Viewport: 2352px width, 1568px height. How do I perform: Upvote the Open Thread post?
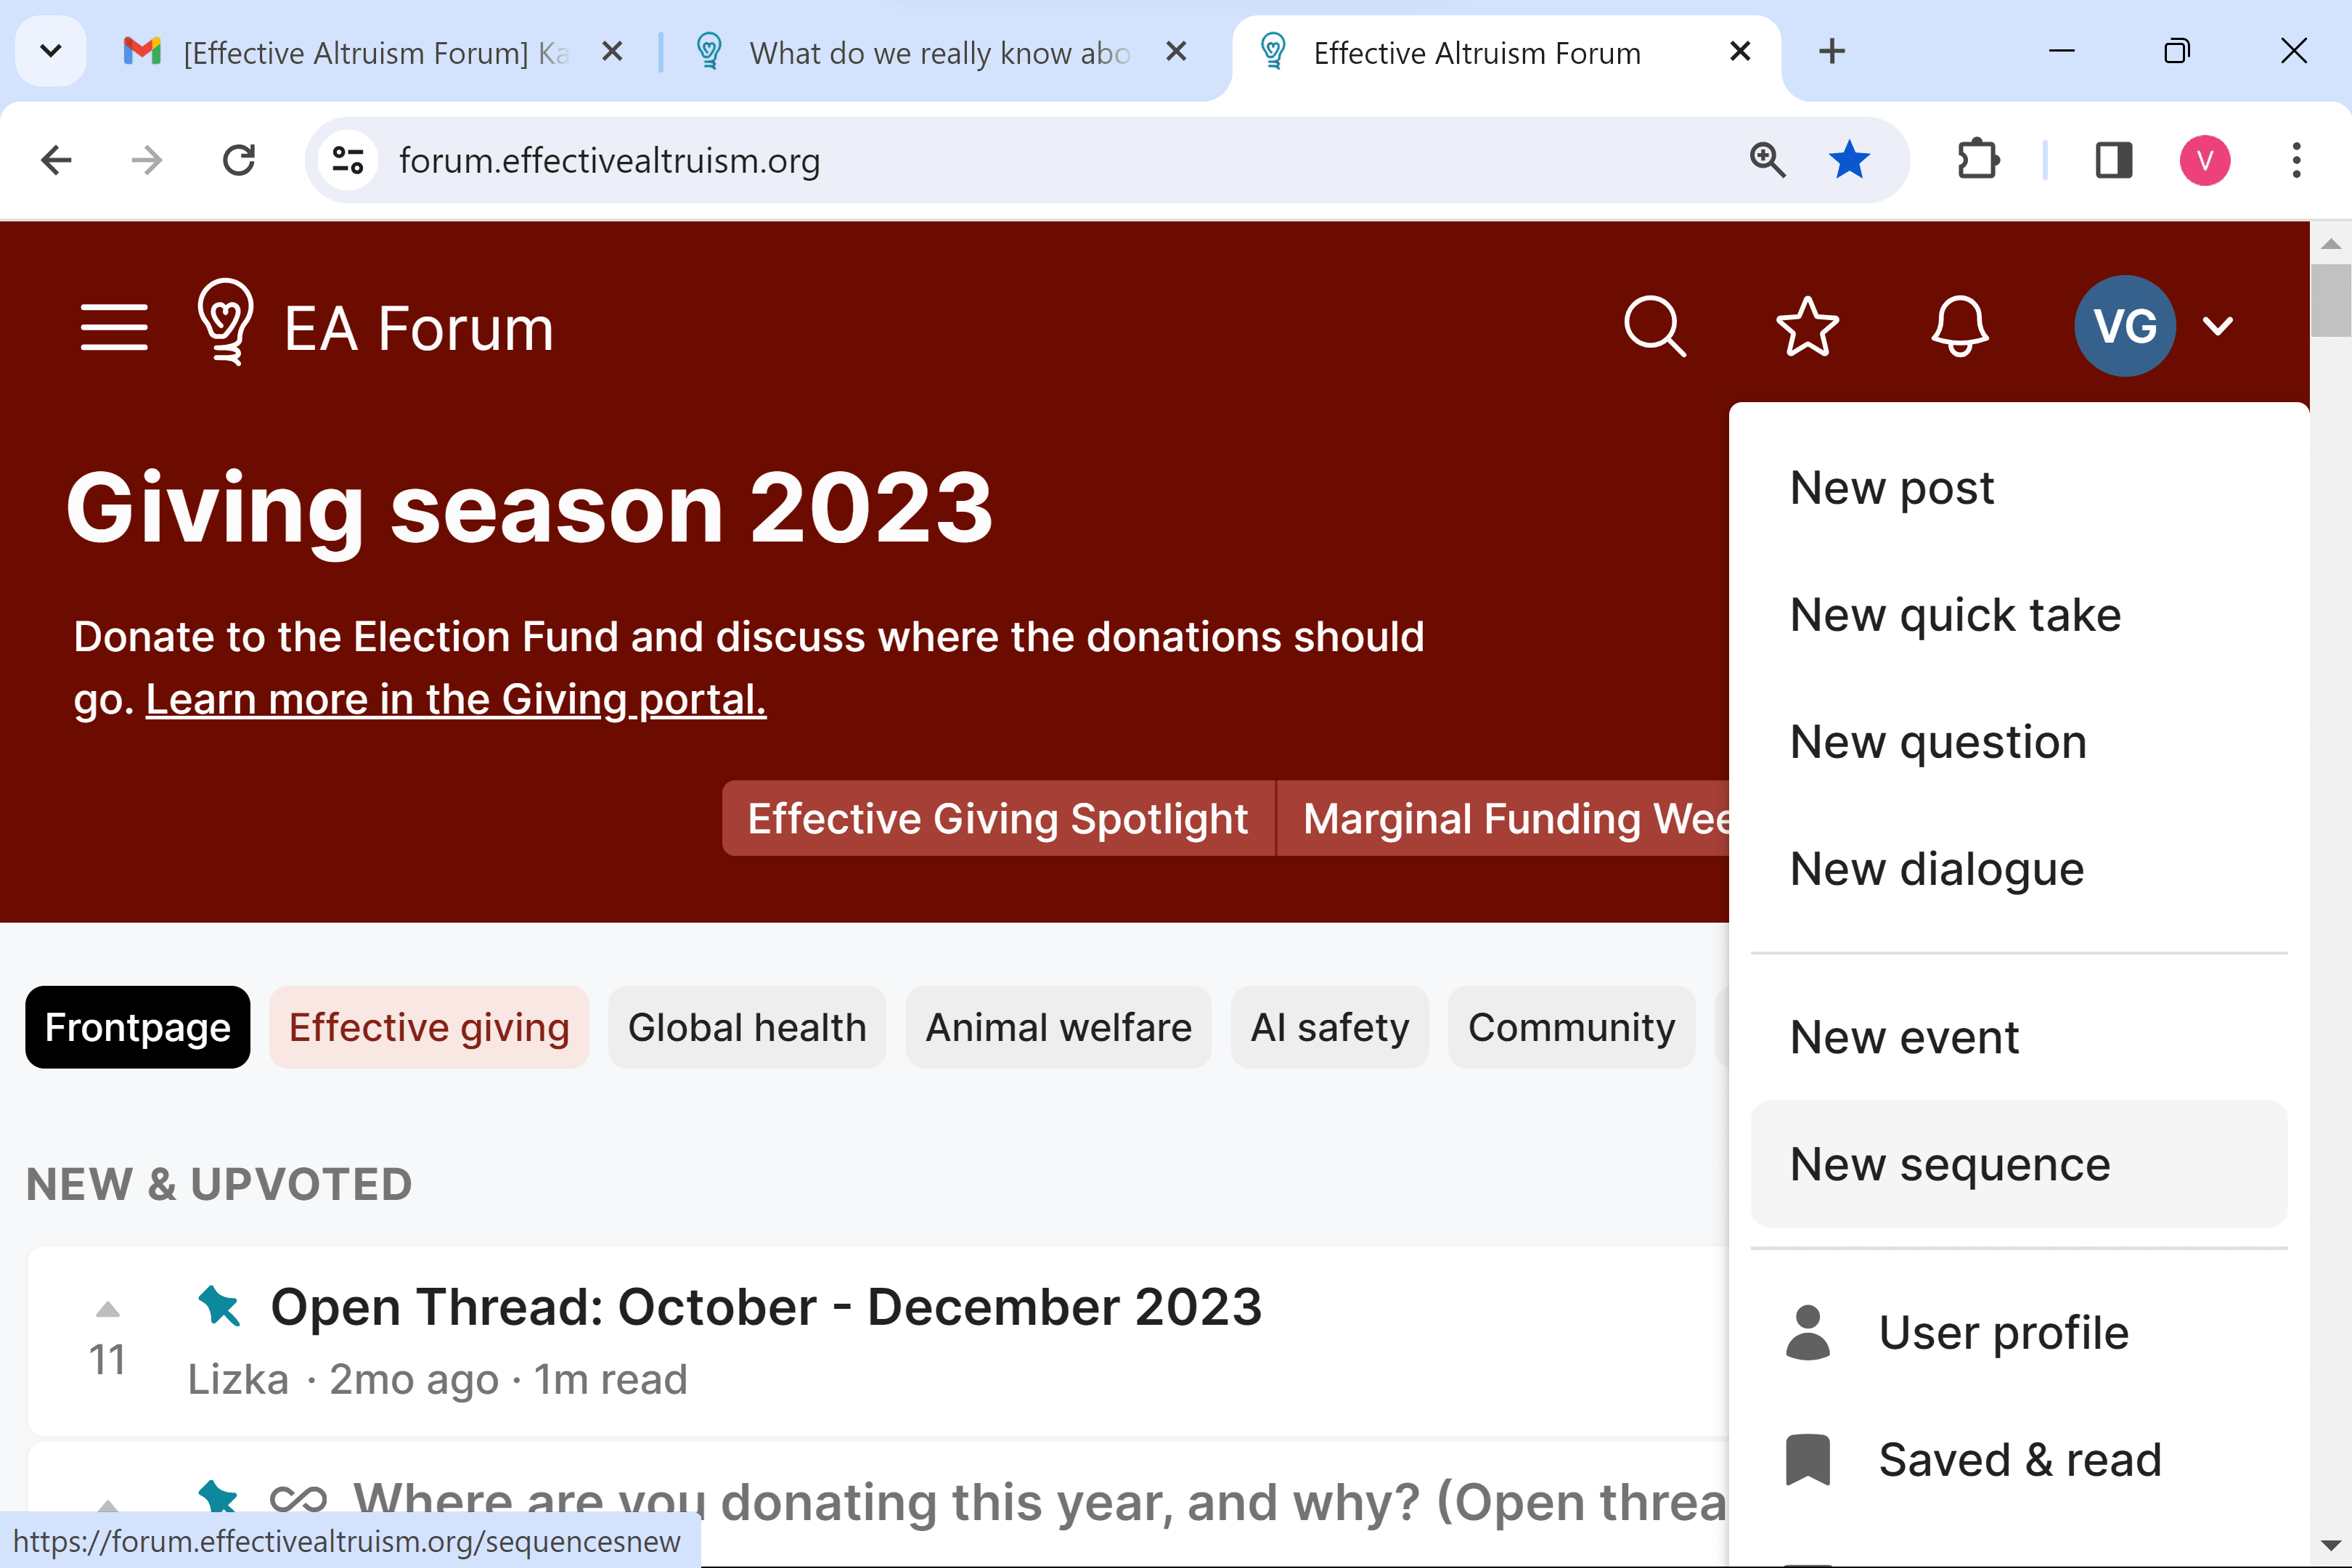[x=108, y=1309]
